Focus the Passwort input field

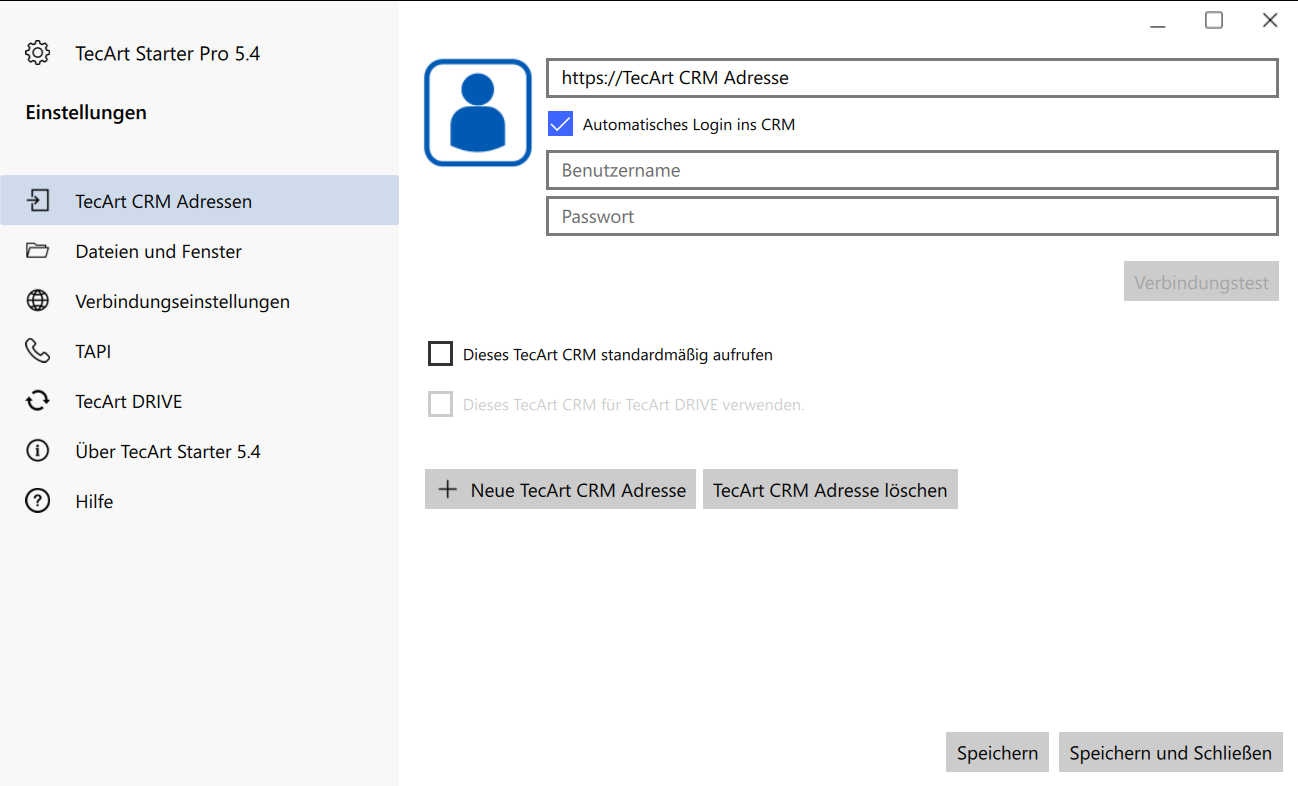point(912,216)
